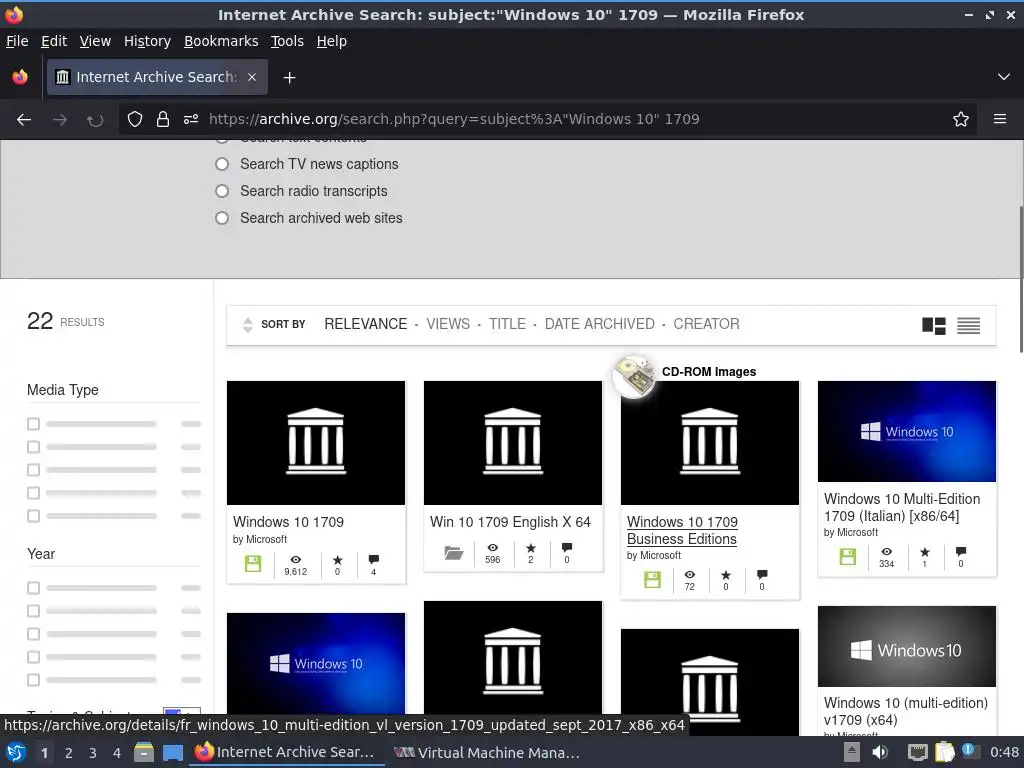Select Search TV news captions radio button
The height and width of the screenshot is (768, 1024).
[x=222, y=164]
